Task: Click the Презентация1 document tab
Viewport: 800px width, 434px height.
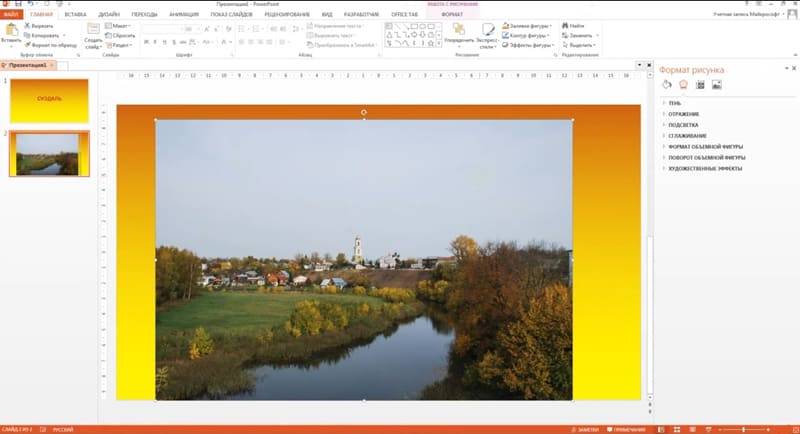Action: click(x=28, y=65)
